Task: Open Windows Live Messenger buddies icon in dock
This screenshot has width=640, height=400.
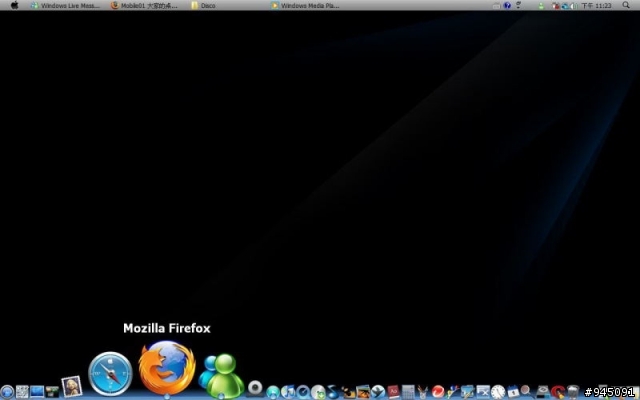Action: pos(221,376)
